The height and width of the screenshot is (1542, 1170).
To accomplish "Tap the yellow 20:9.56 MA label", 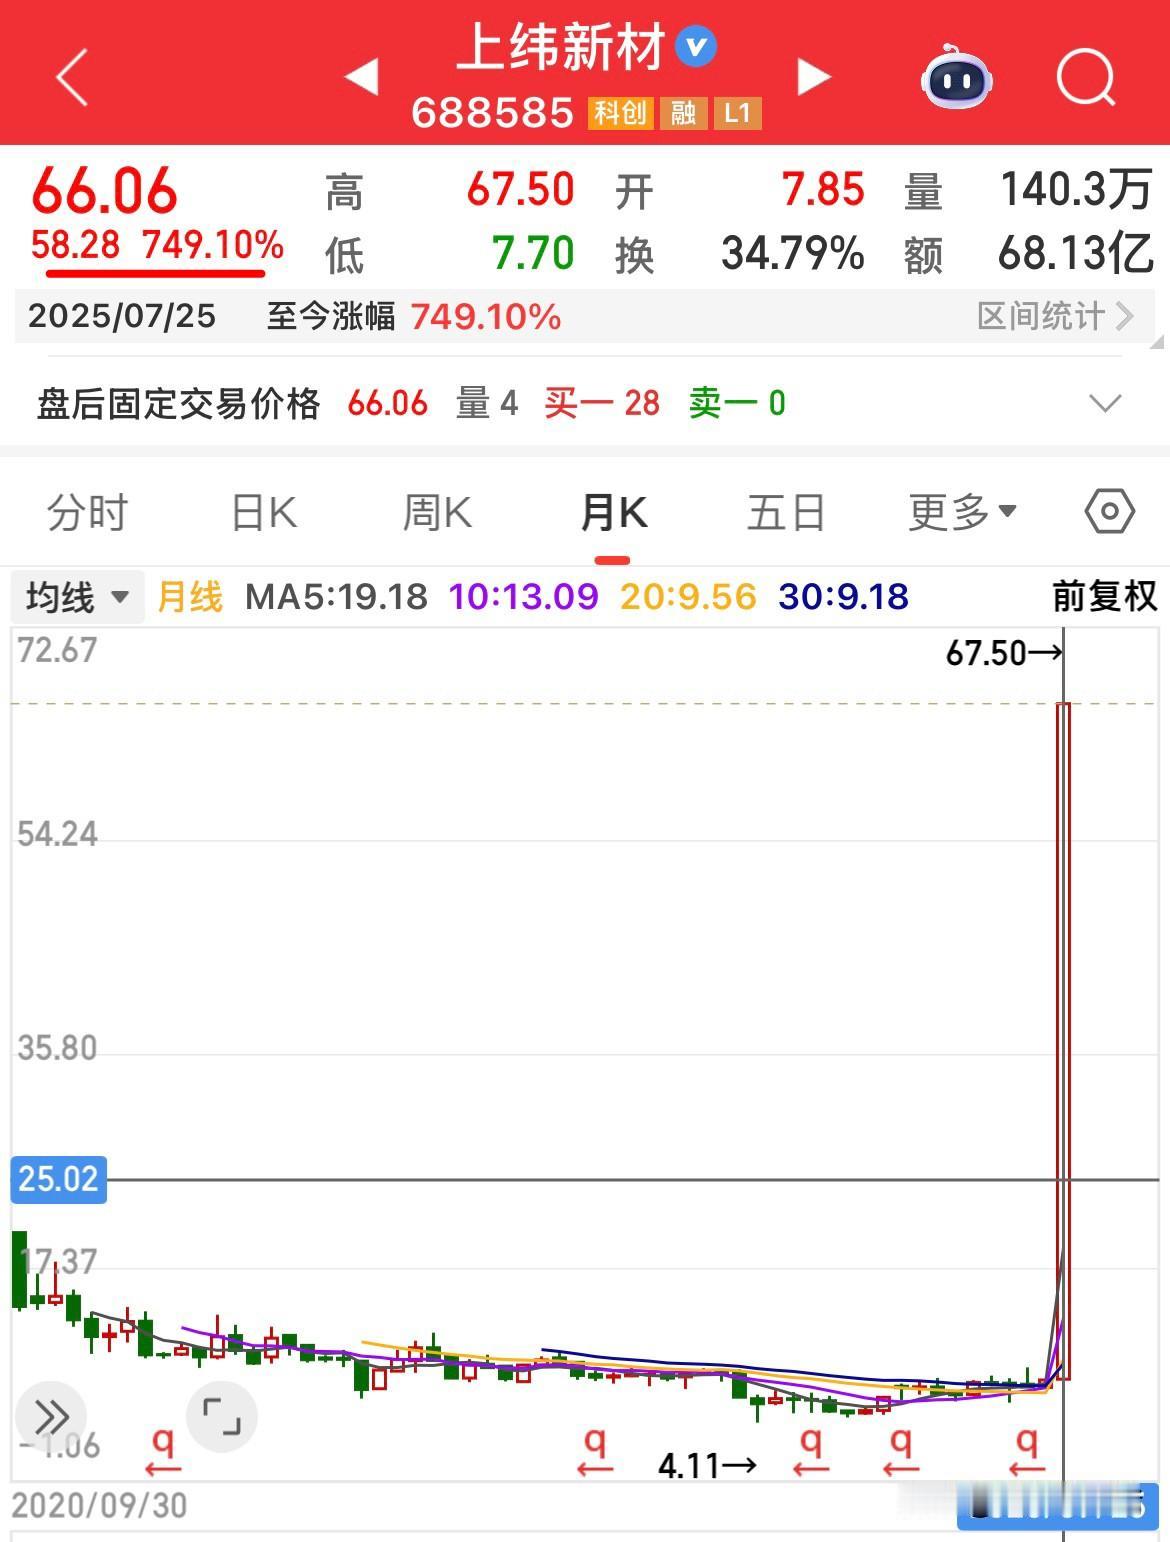I will (688, 597).
